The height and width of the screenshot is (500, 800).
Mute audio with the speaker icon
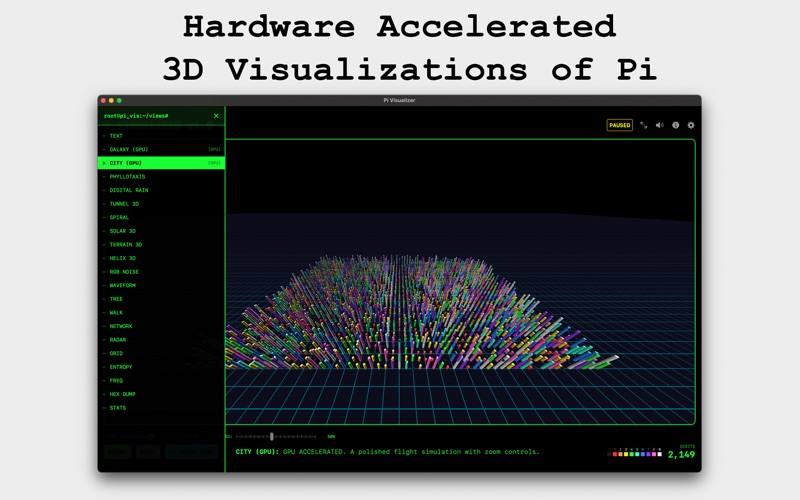pyautogui.click(x=660, y=125)
